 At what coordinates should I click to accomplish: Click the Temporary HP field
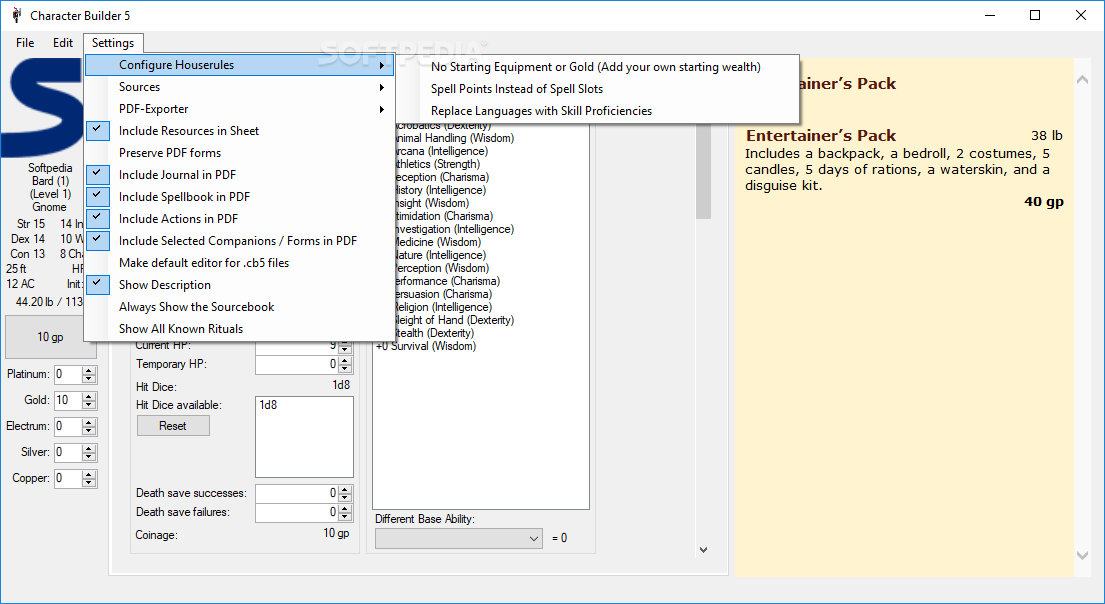click(297, 364)
